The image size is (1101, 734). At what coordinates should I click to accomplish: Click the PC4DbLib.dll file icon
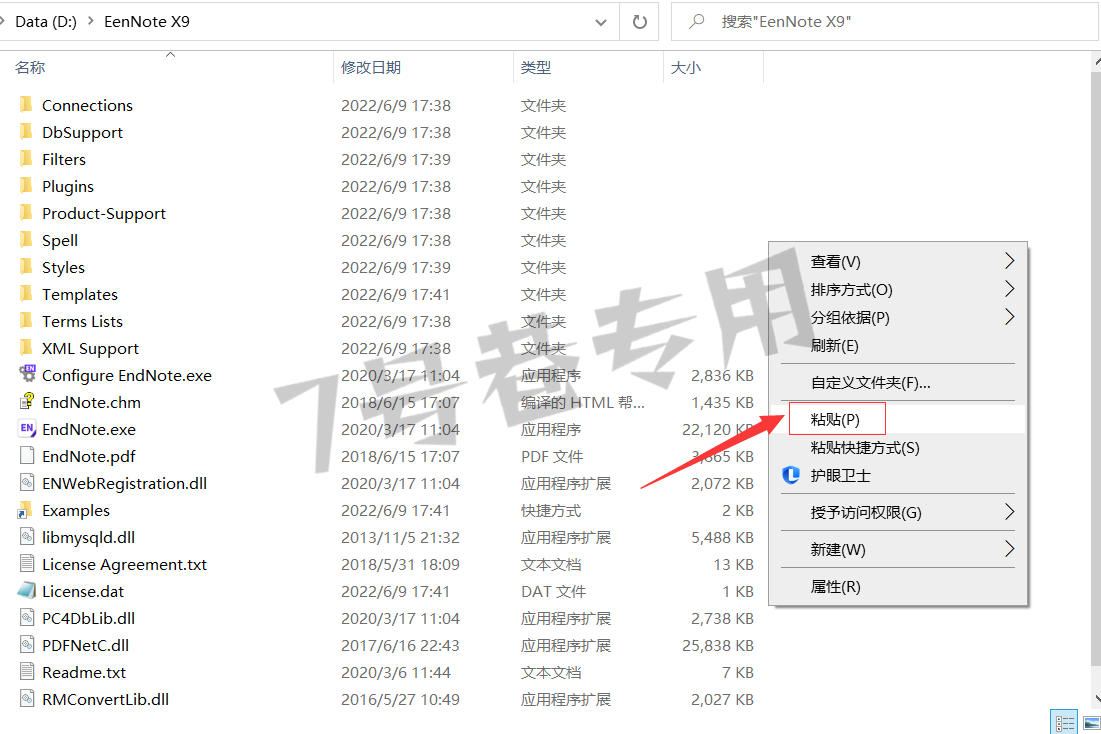click(x=27, y=617)
